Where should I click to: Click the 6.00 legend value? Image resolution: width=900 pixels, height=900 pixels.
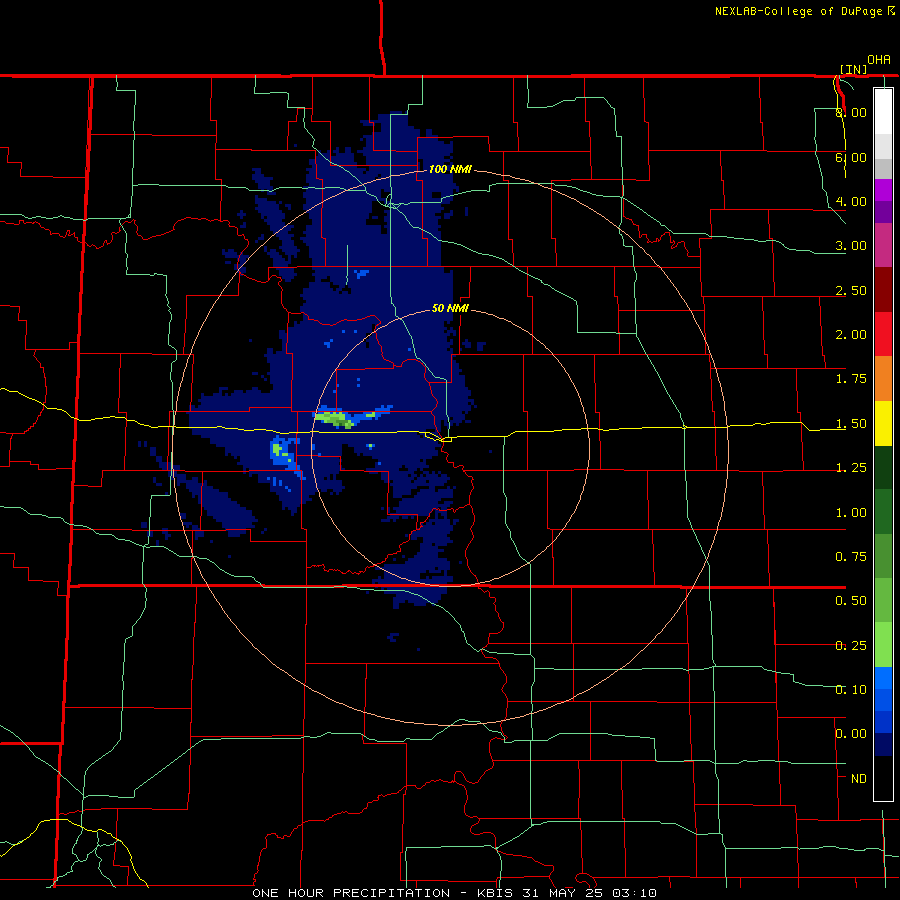coord(851,157)
